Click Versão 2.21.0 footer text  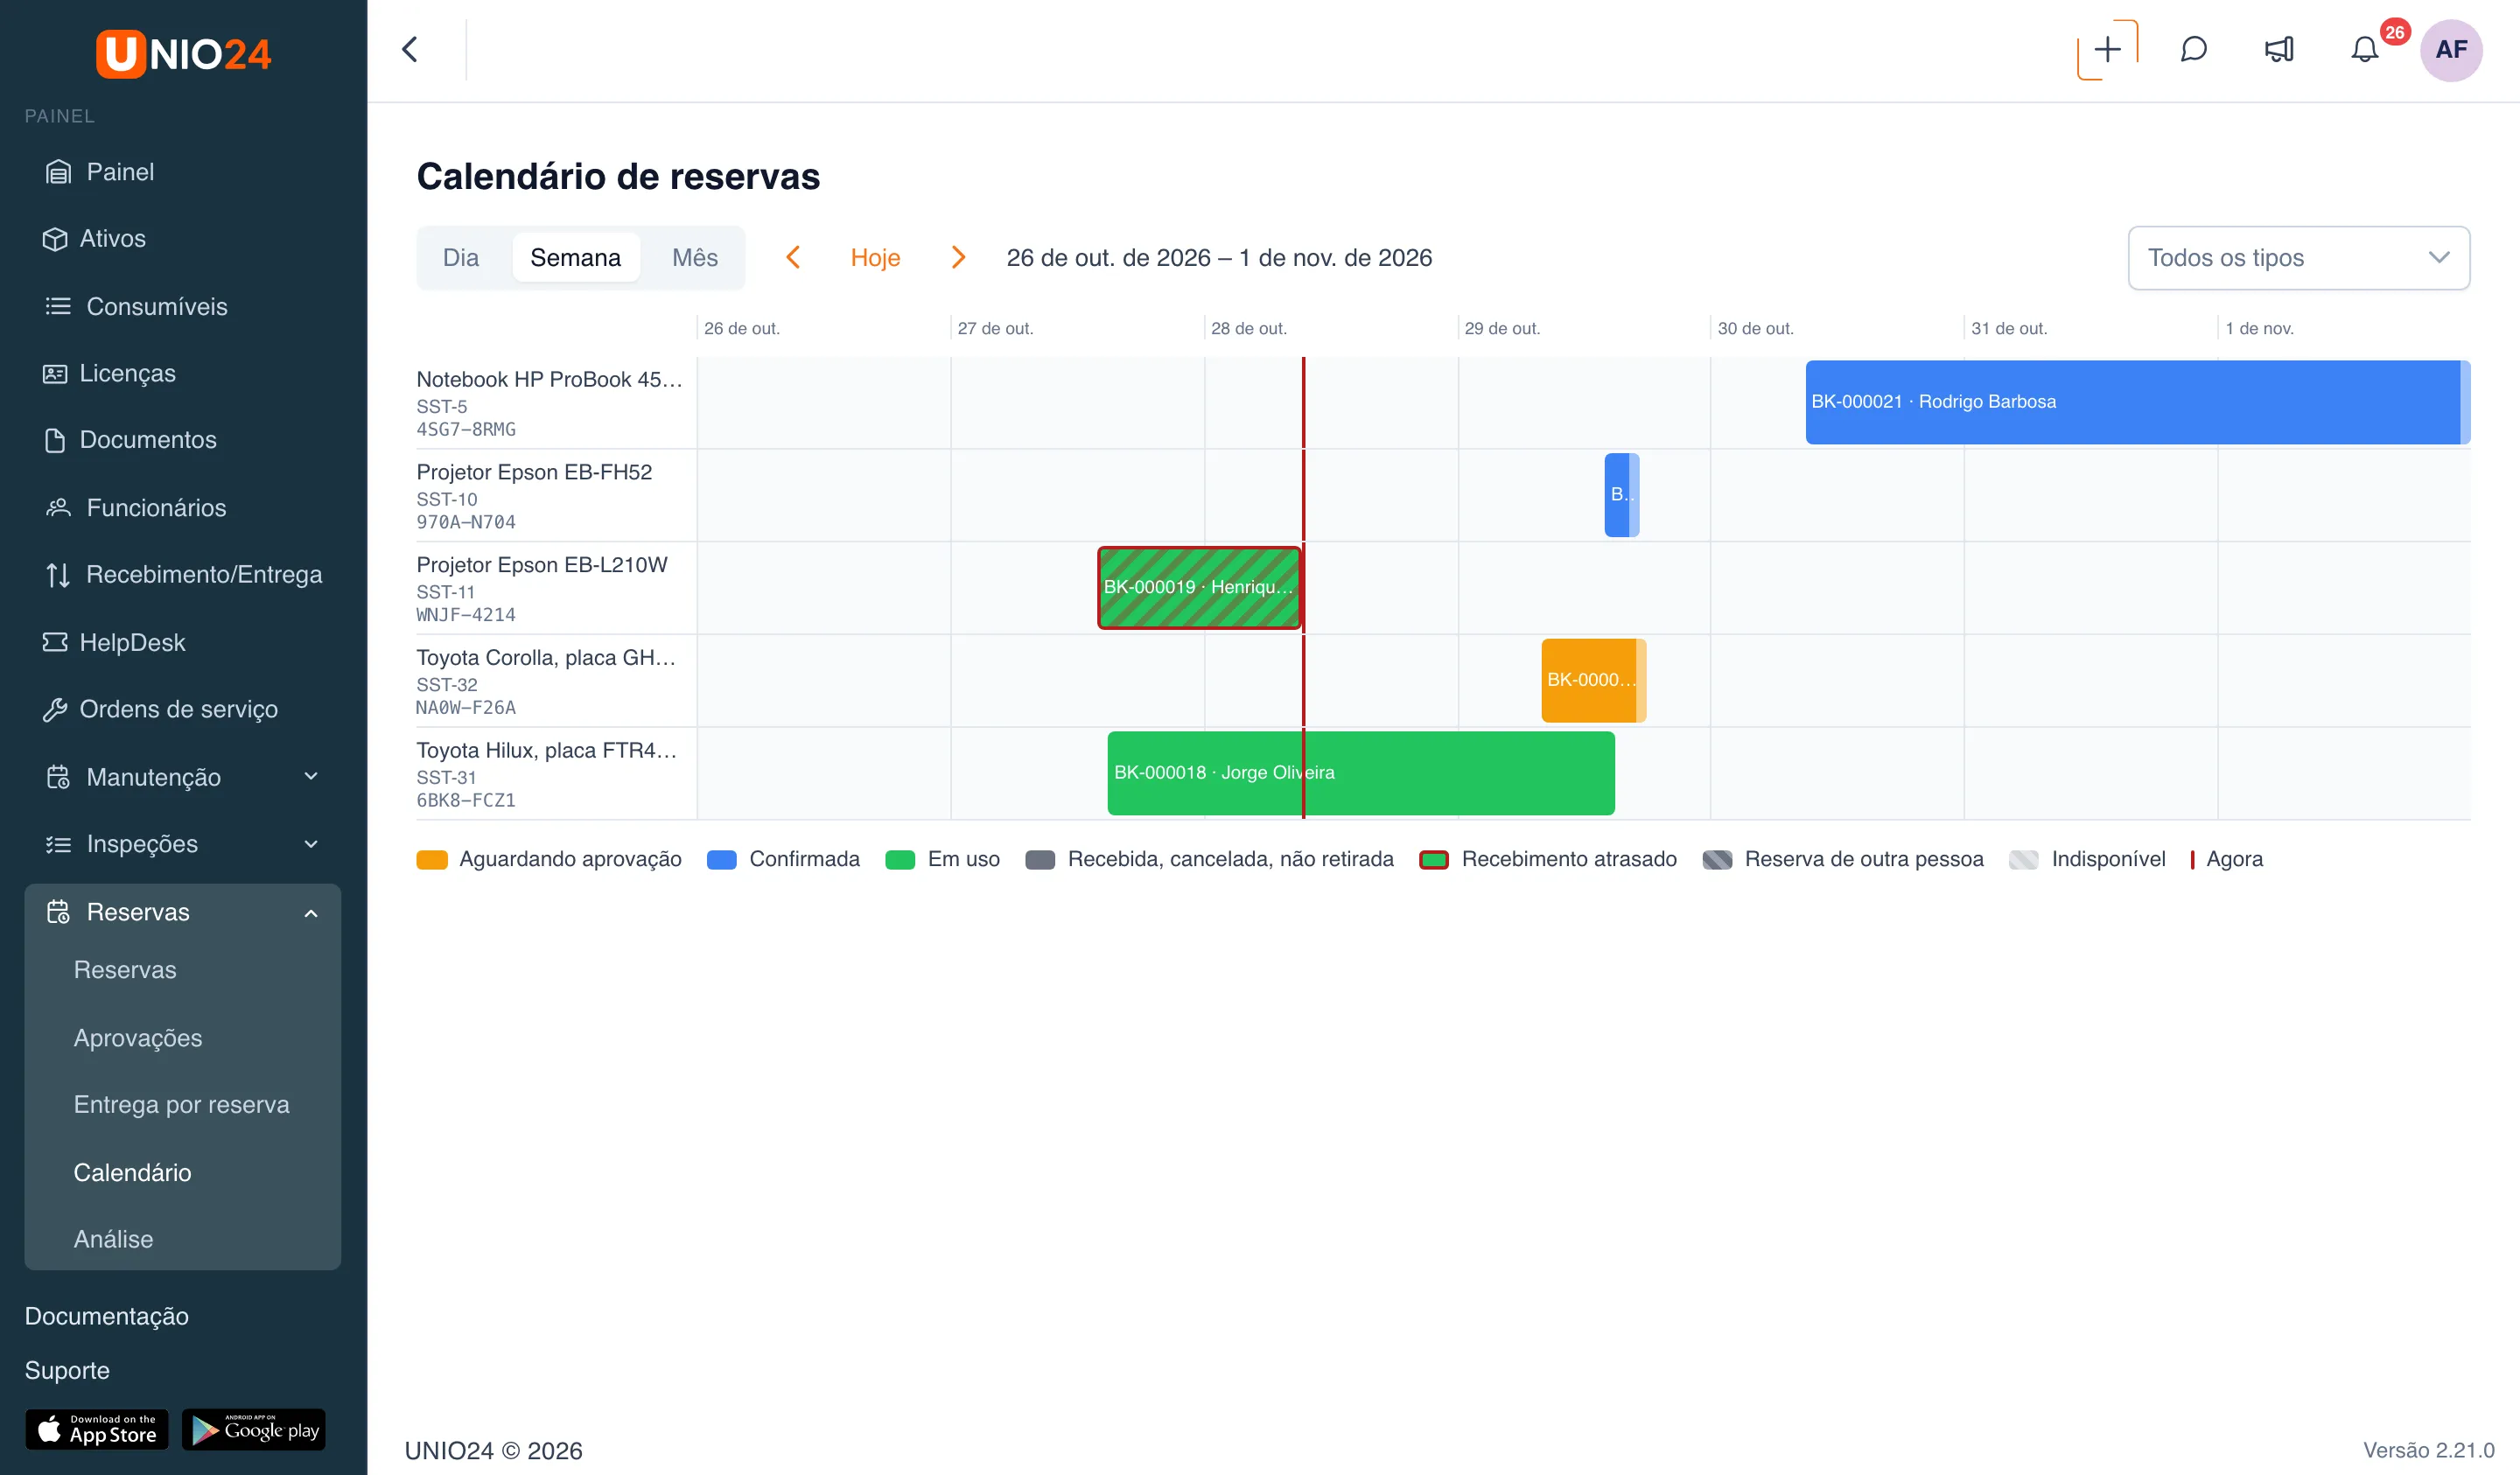coord(2428,1450)
